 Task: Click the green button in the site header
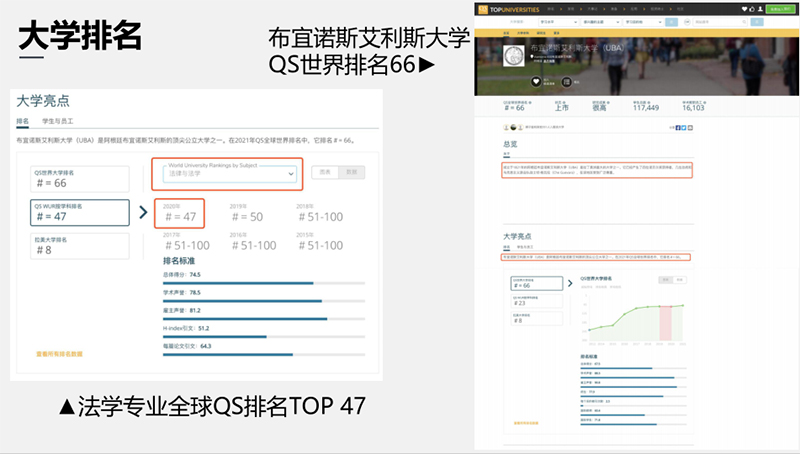click(781, 9)
